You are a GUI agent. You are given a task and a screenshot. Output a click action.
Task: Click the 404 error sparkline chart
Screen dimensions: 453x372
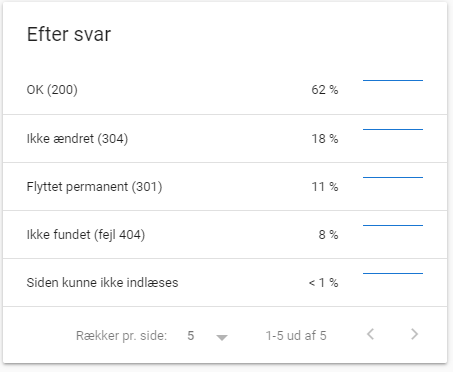(x=393, y=225)
